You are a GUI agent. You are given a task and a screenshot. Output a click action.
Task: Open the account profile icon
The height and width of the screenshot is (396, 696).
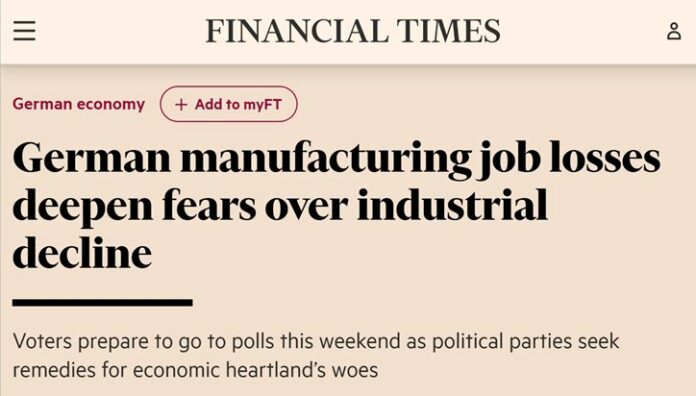[674, 31]
